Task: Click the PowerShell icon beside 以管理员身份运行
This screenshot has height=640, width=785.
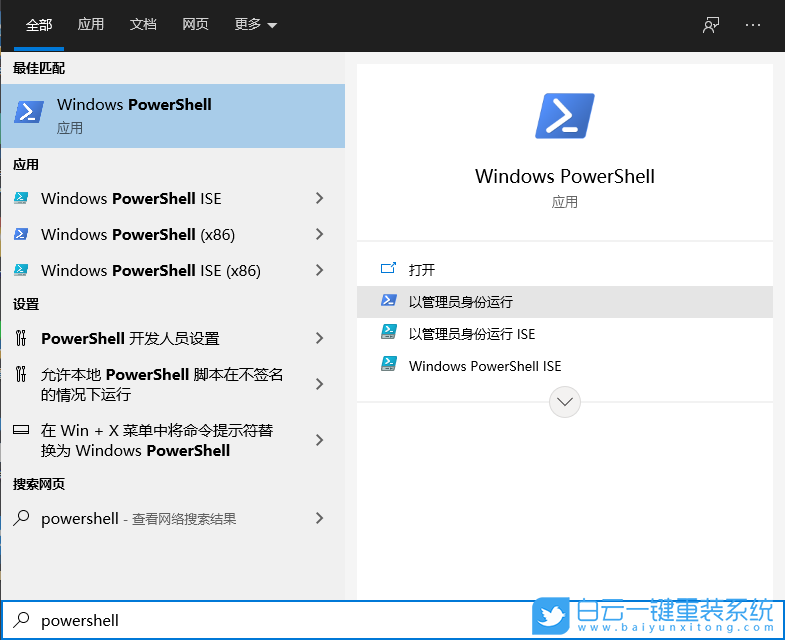Action: (388, 300)
